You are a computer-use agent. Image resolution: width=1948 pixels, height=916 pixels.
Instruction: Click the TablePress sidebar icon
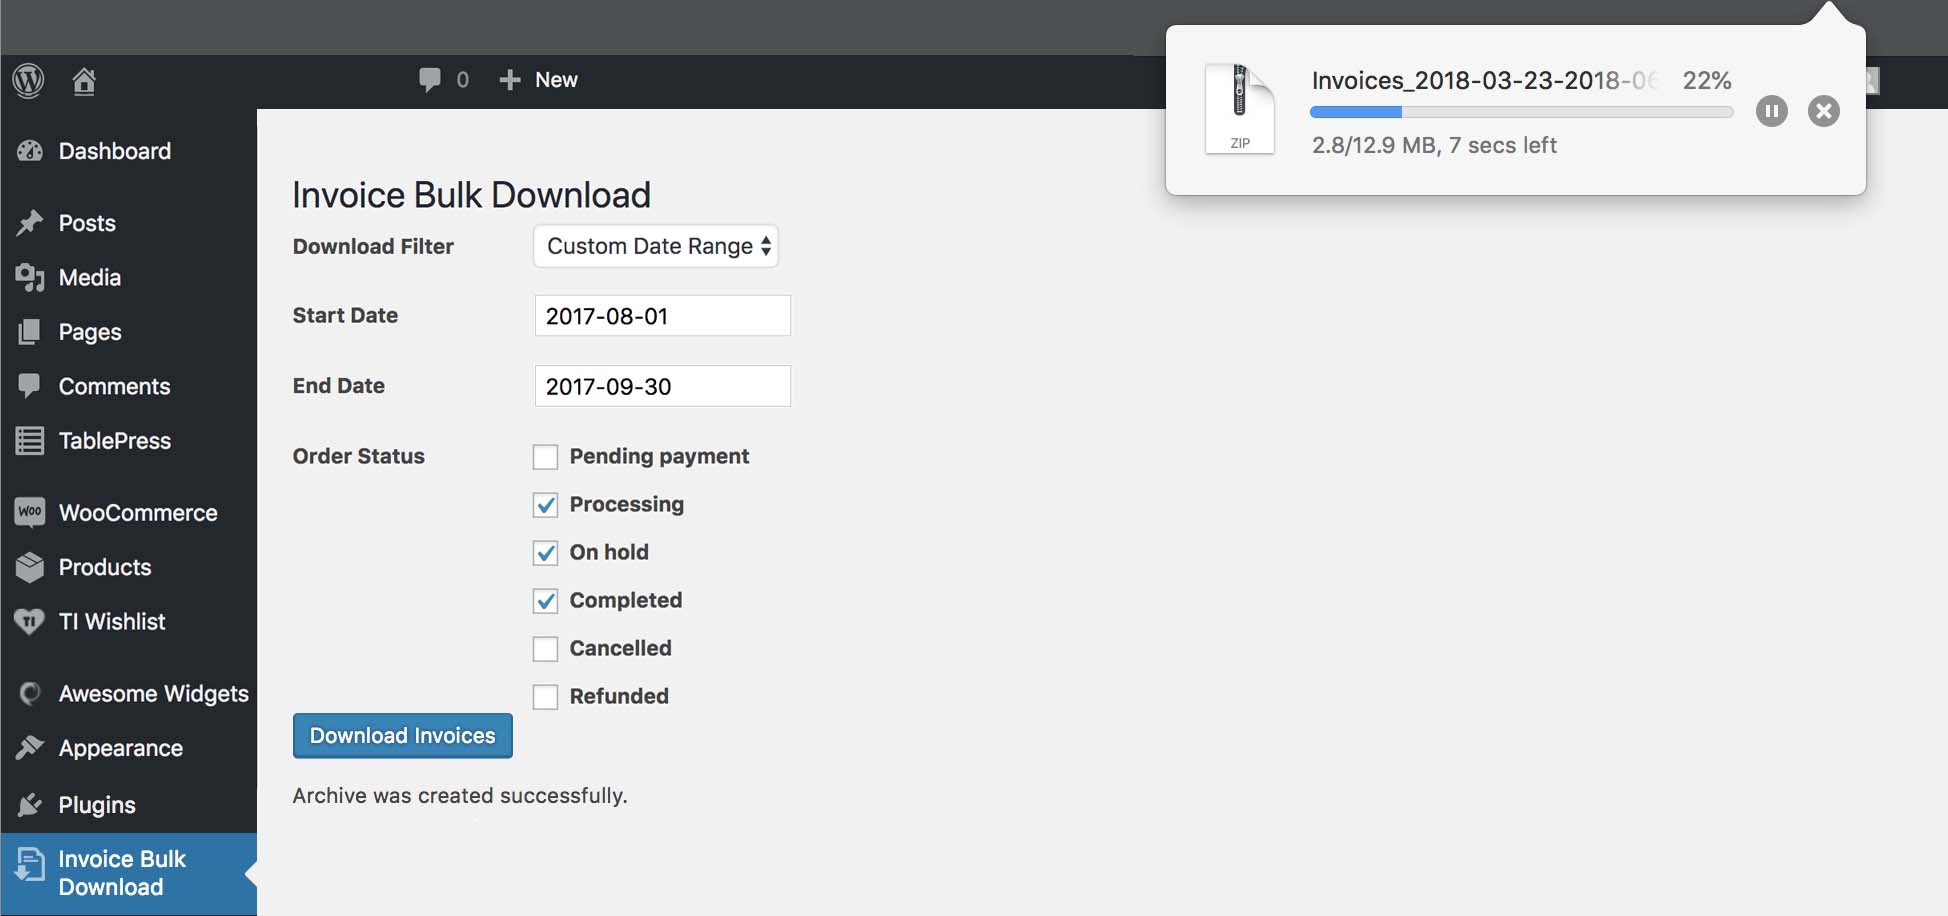coord(30,440)
